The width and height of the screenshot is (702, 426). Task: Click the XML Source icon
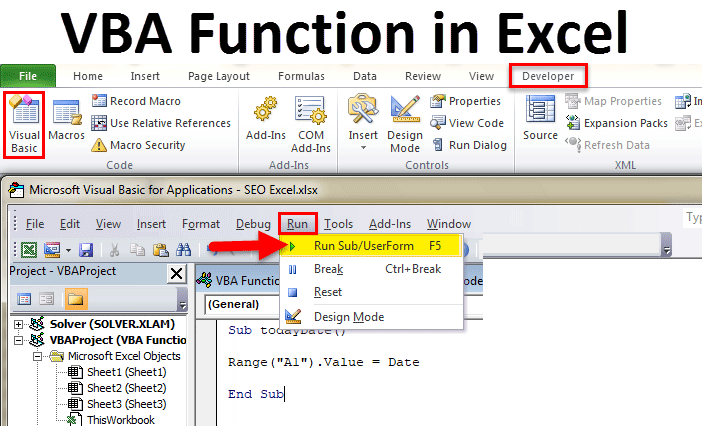point(540,120)
